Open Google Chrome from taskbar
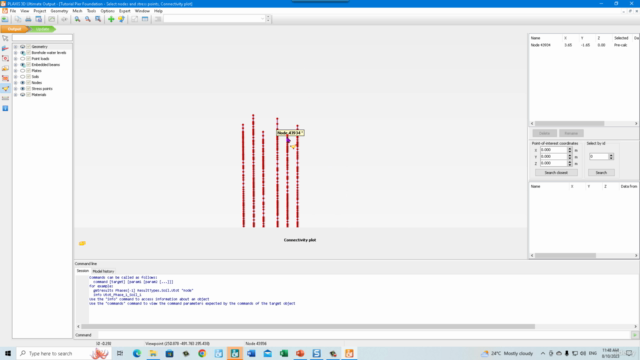 [202, 353]
